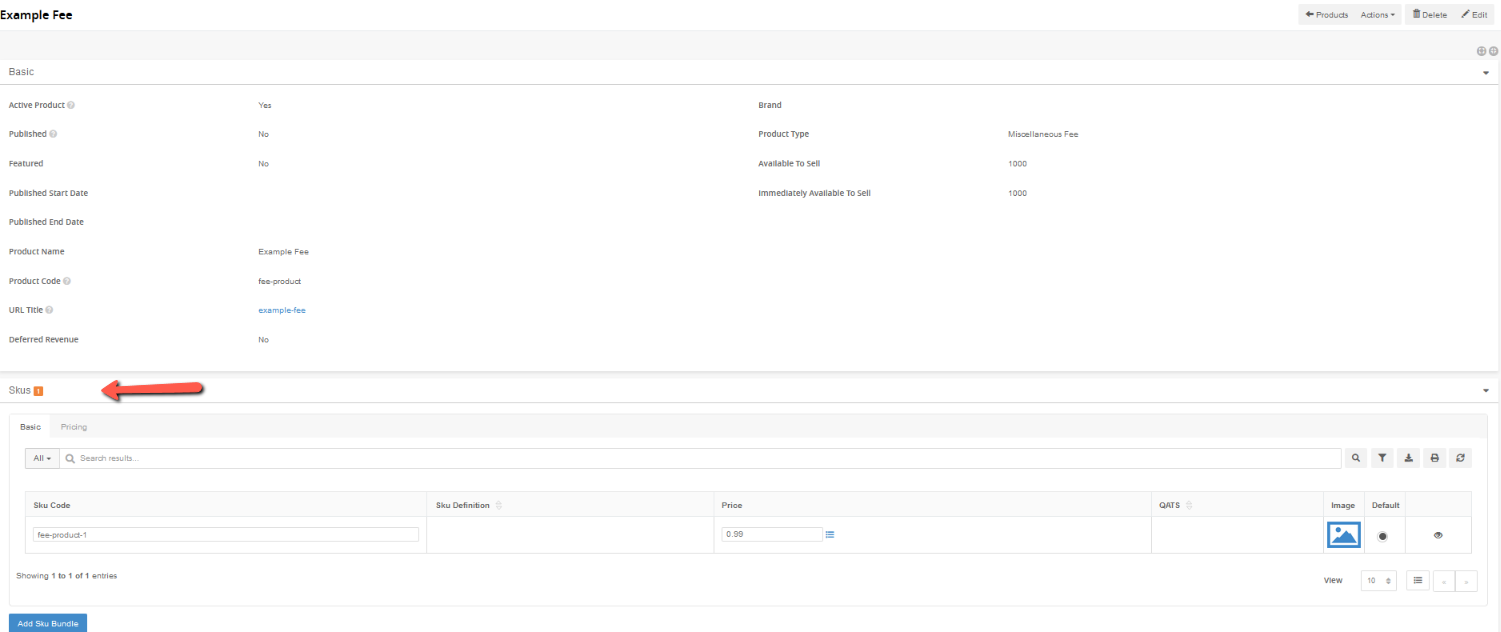Click help icon next to URL Title

point(49,311)
